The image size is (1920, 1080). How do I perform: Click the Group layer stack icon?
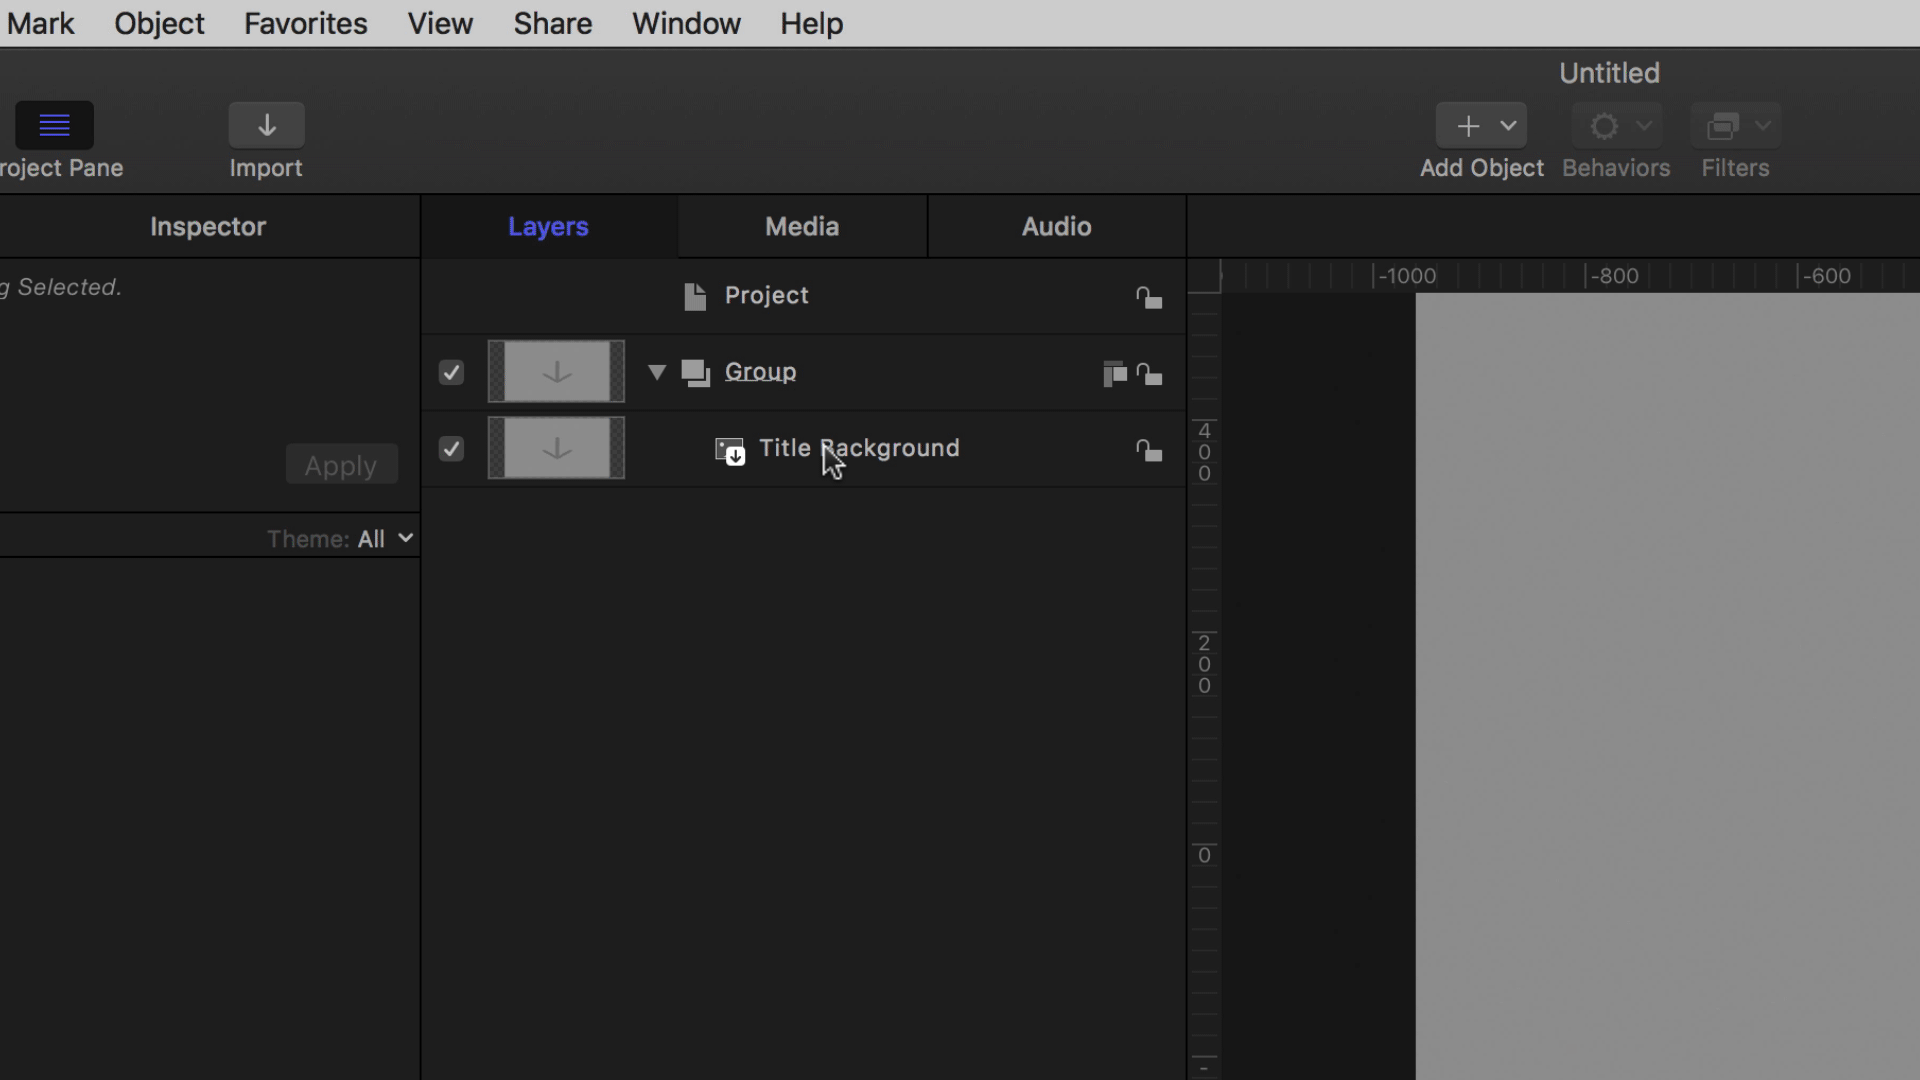pos(696,373)
